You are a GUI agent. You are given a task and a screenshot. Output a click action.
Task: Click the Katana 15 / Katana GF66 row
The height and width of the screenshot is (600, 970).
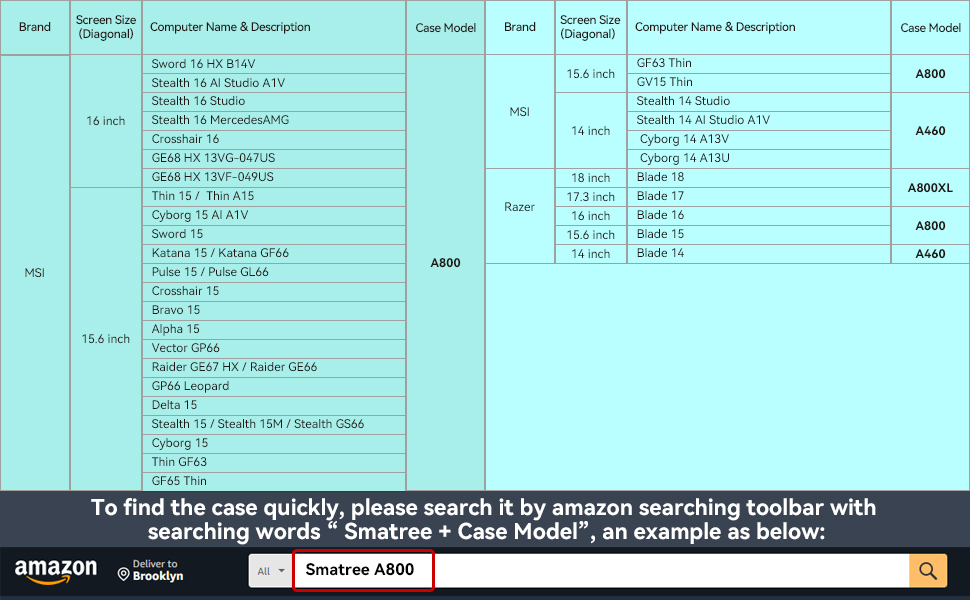pyautogui.click(x=273, y=254)
